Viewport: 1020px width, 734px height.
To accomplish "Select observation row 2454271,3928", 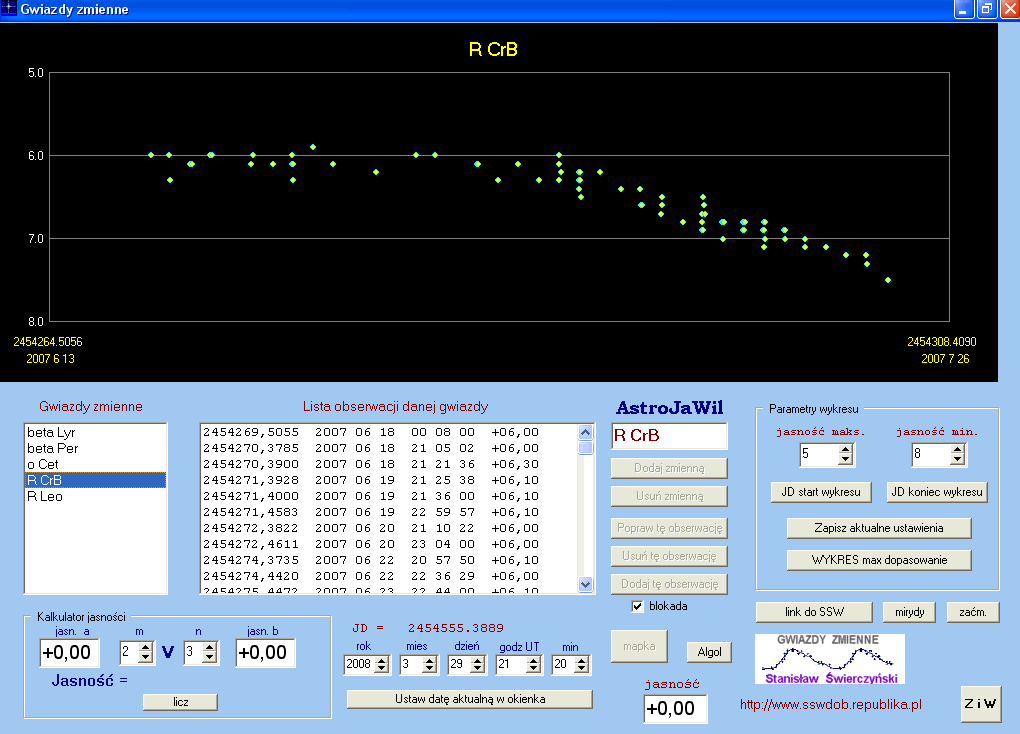I will click(389, 480).
